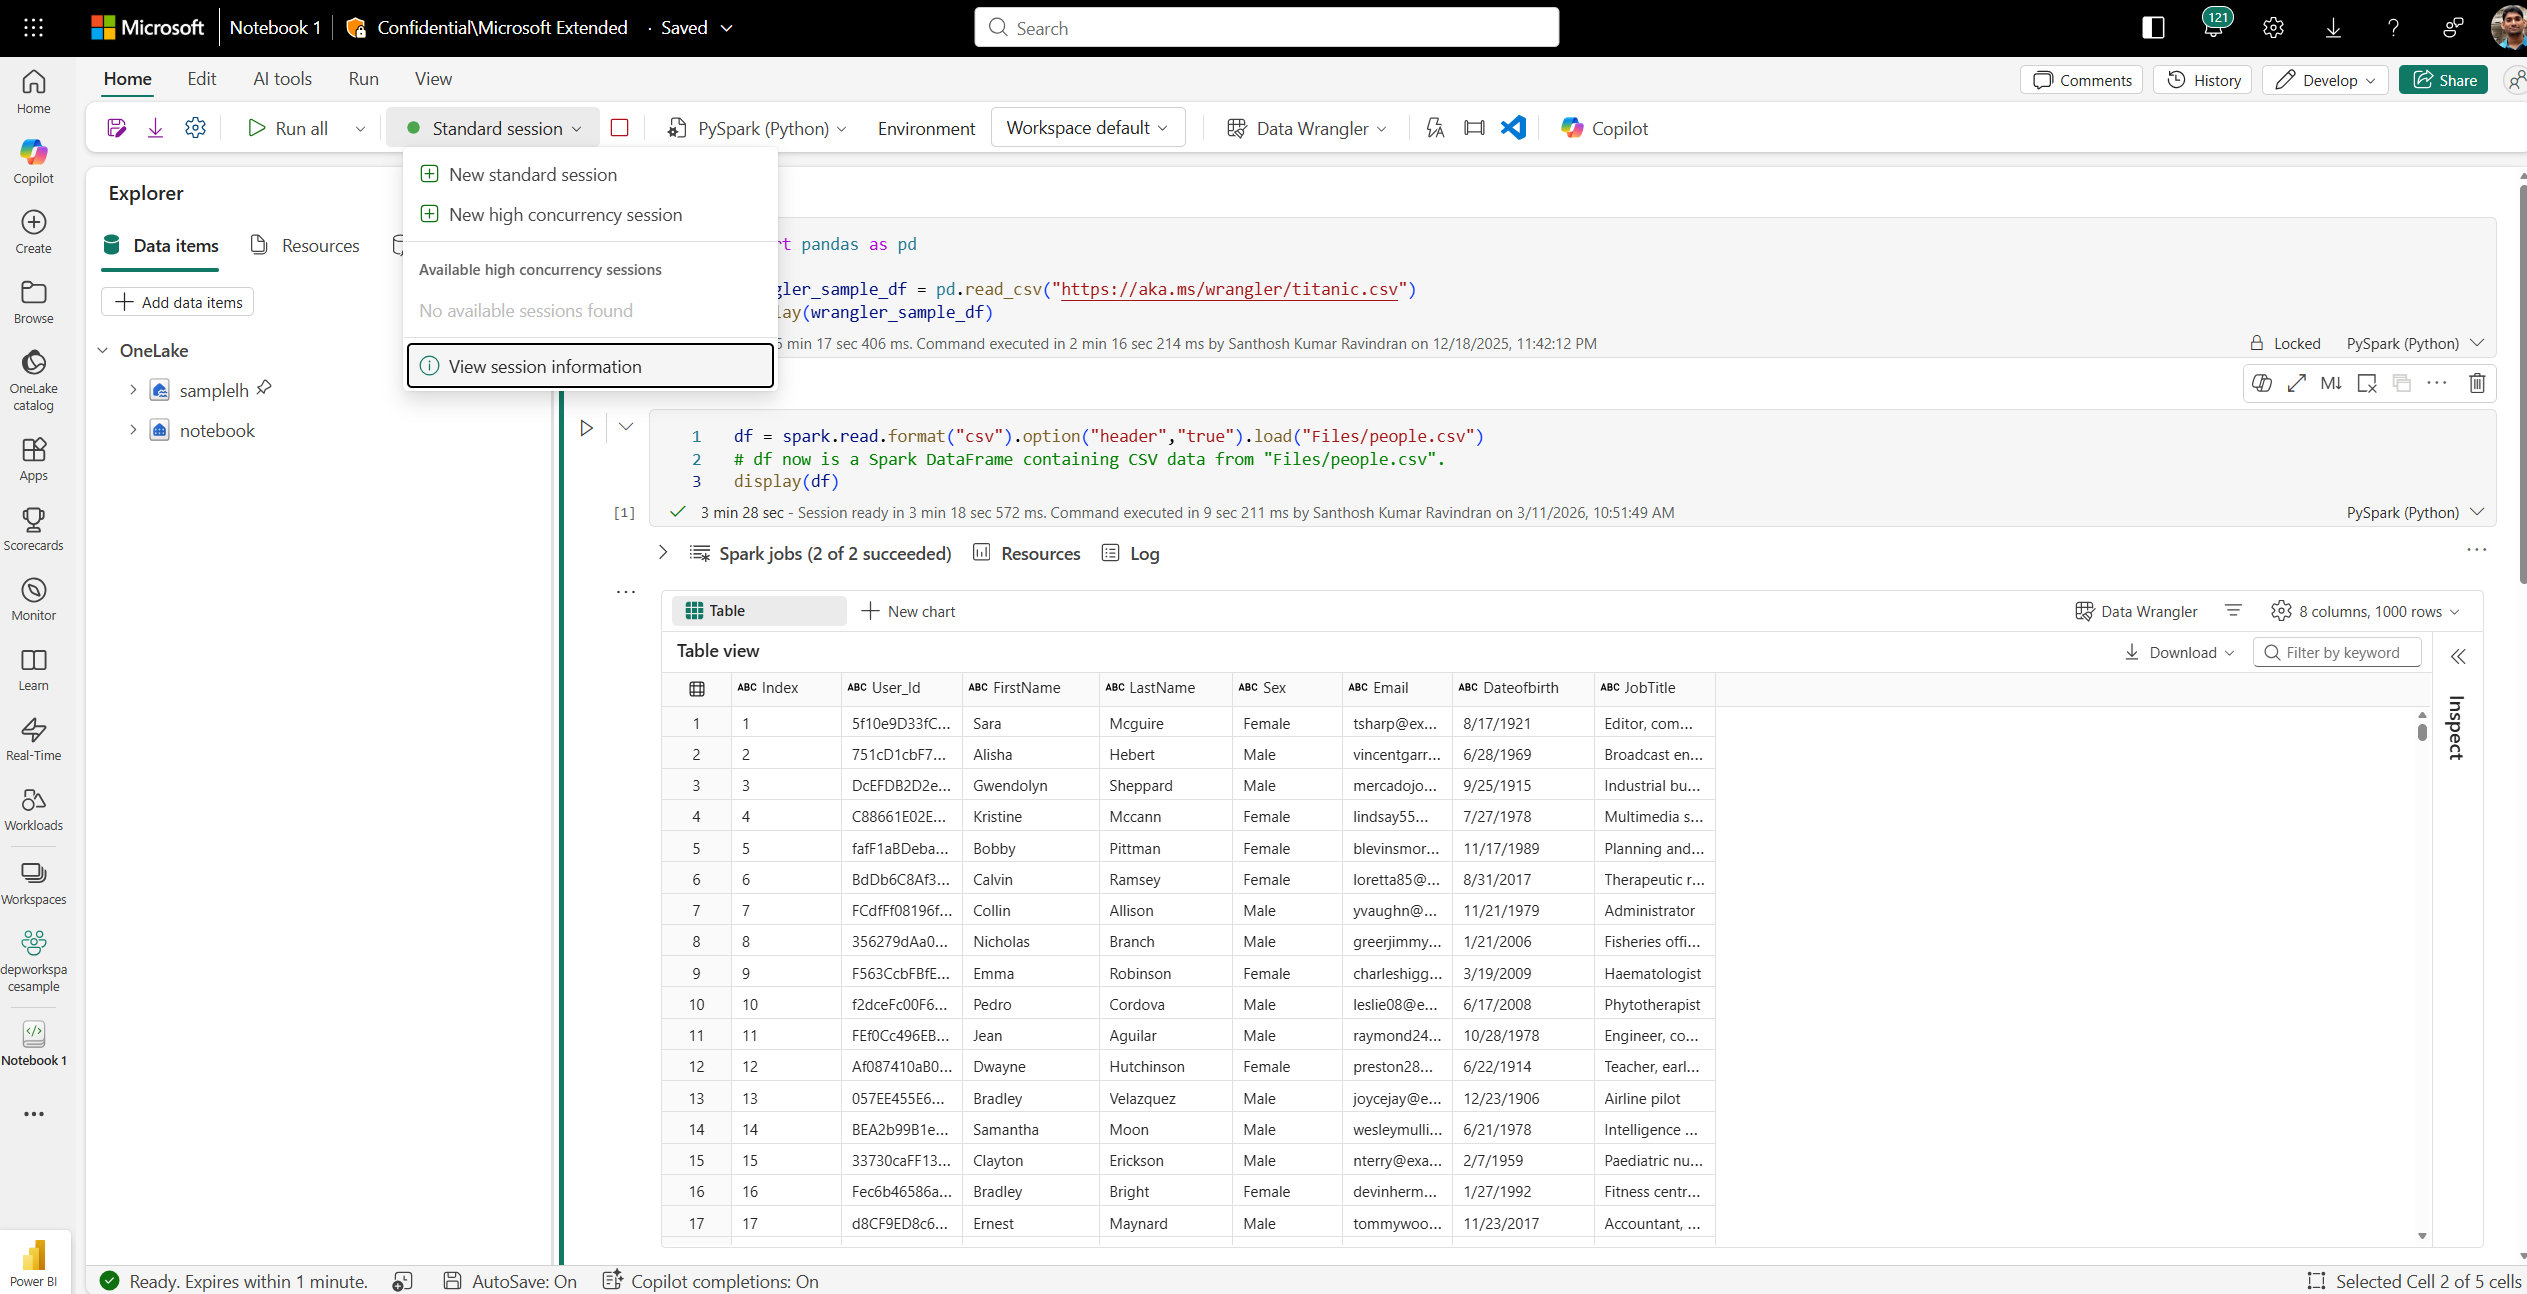Save the notebook
2527x1294 pixels.
coord(116,128)
